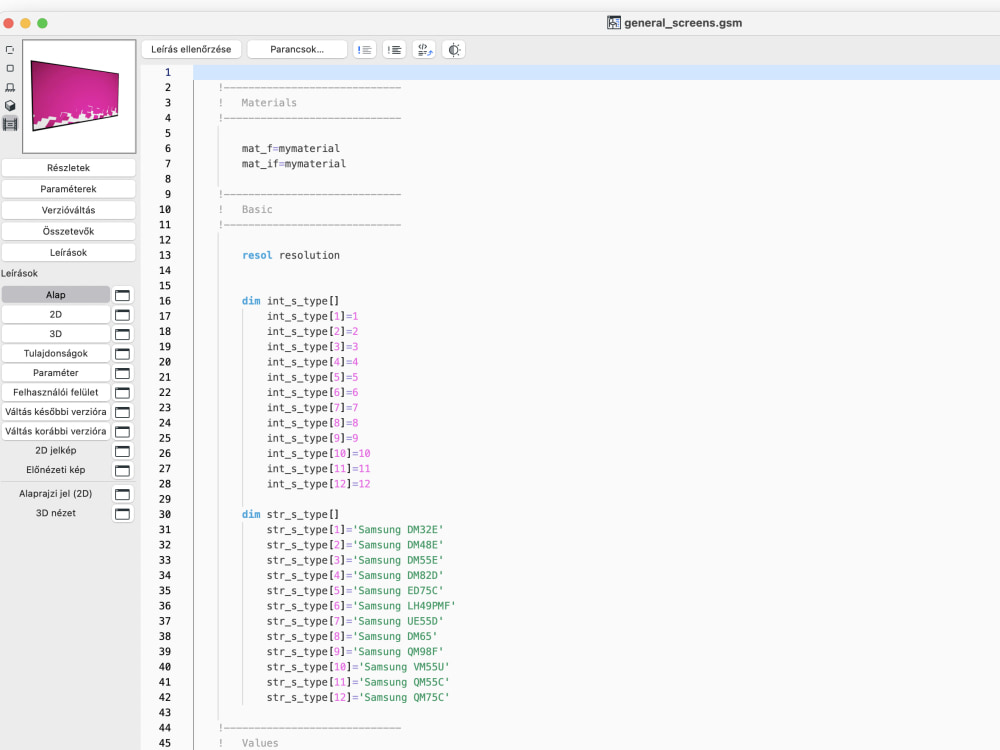
Task: Open Tulajdonságok script in separate window
Action: [122, 354]
